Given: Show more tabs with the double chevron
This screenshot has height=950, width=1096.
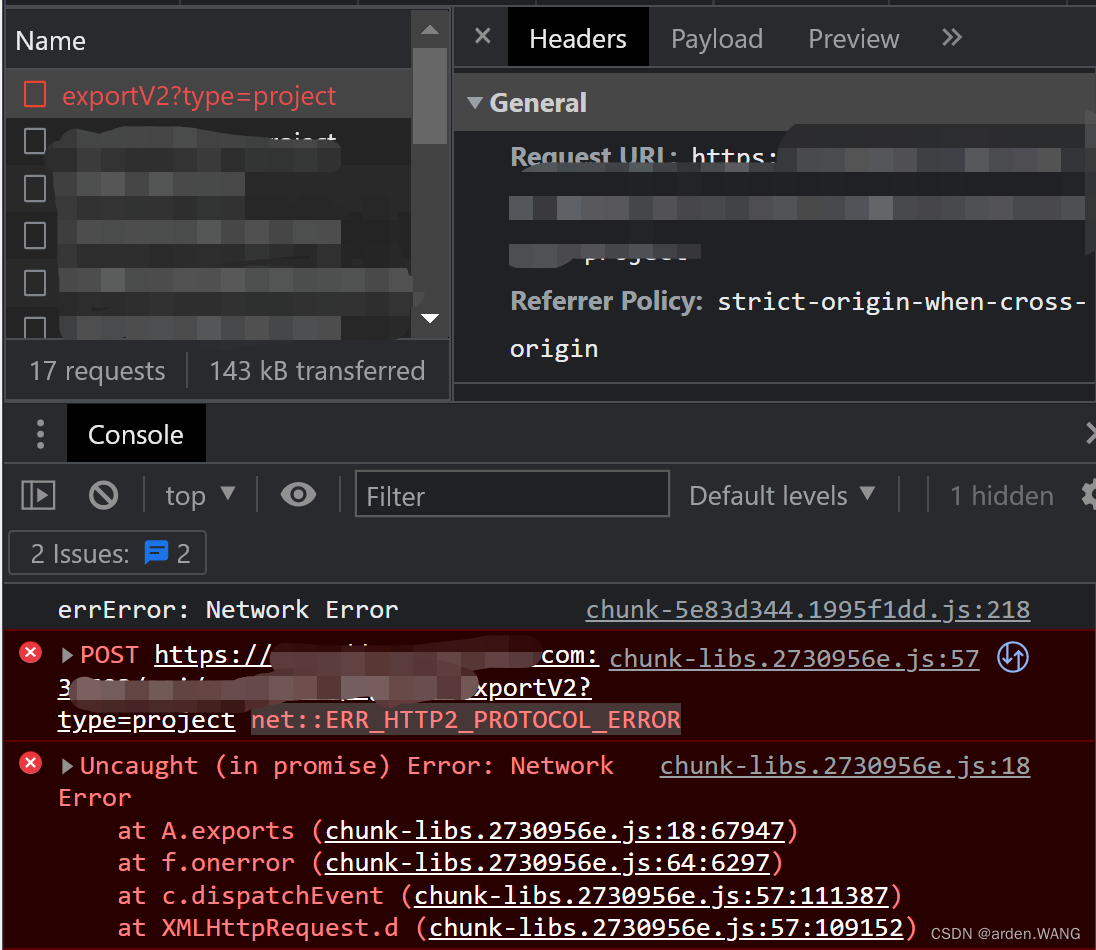Looking at the screenshot, I should 951,38.
